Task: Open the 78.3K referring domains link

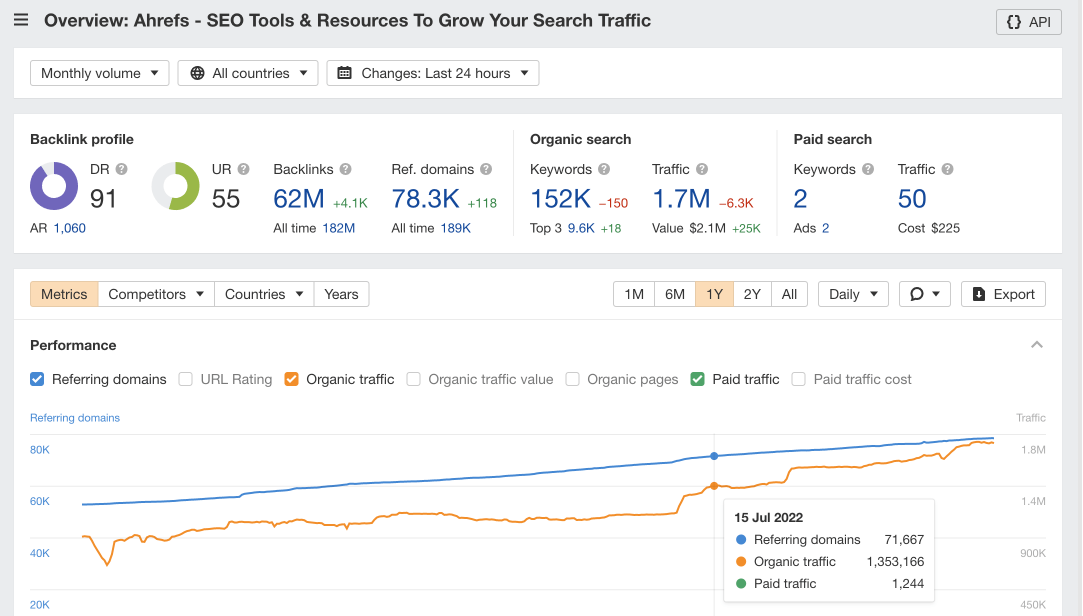Action: (425, 199)
